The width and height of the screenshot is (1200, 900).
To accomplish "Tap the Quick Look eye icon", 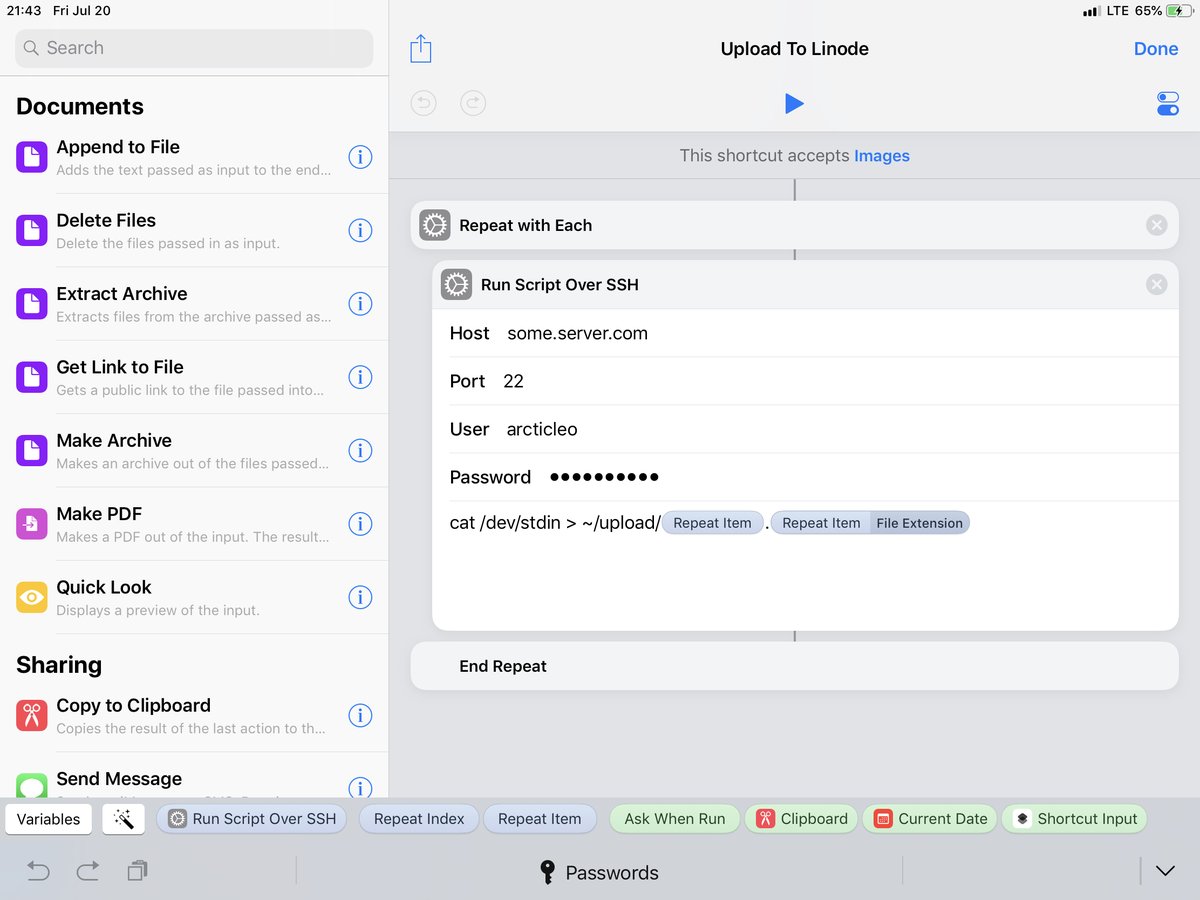I will pyautogui.click(x=32, y=597).
